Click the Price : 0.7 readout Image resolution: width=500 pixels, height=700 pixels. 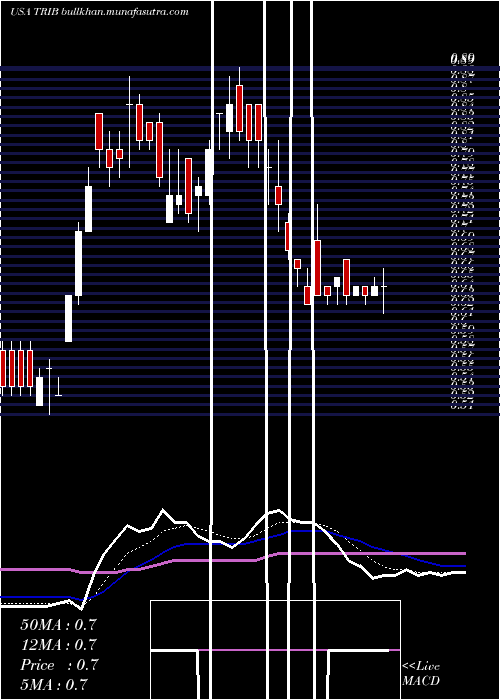click(x=58, y=665)
